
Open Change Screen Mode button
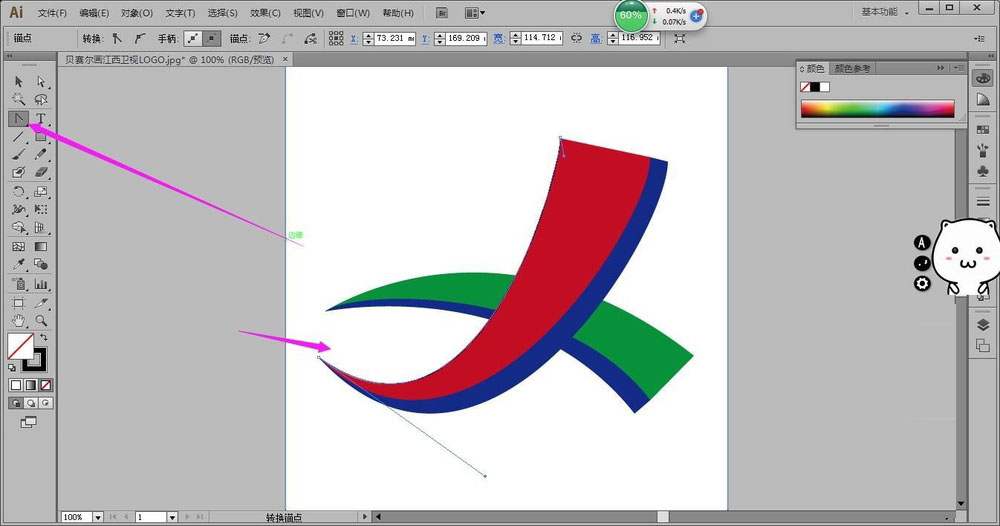(x=29, y=422)
